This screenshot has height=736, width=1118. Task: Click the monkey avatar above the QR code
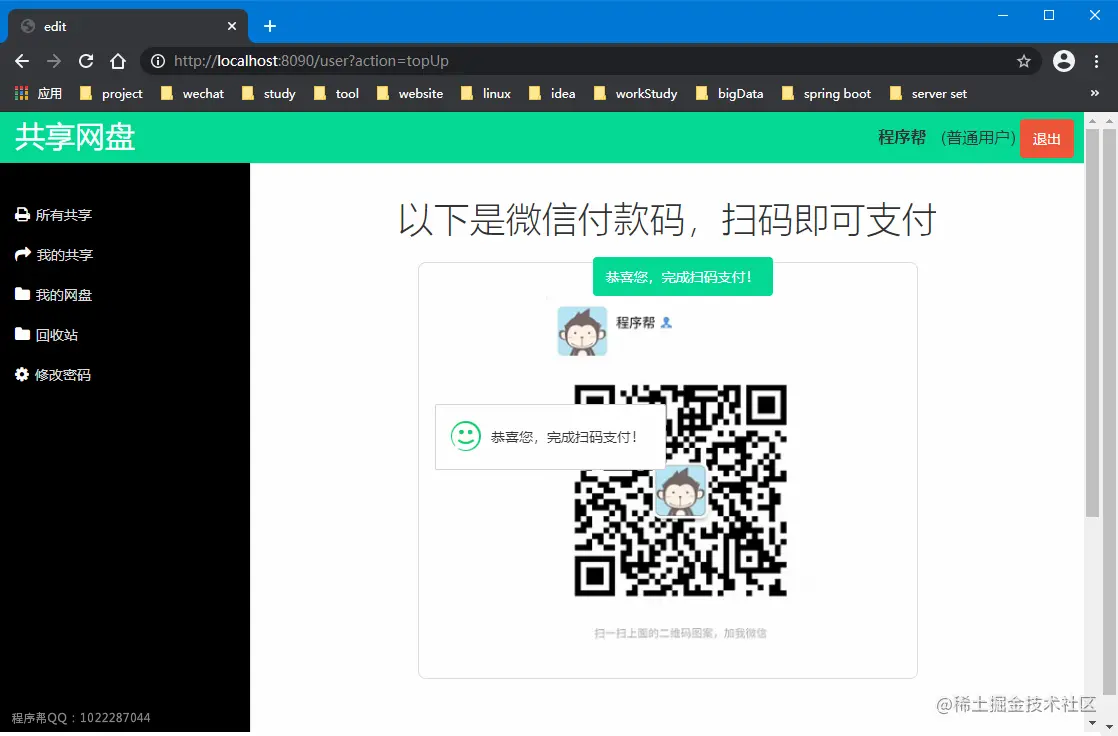582,331
